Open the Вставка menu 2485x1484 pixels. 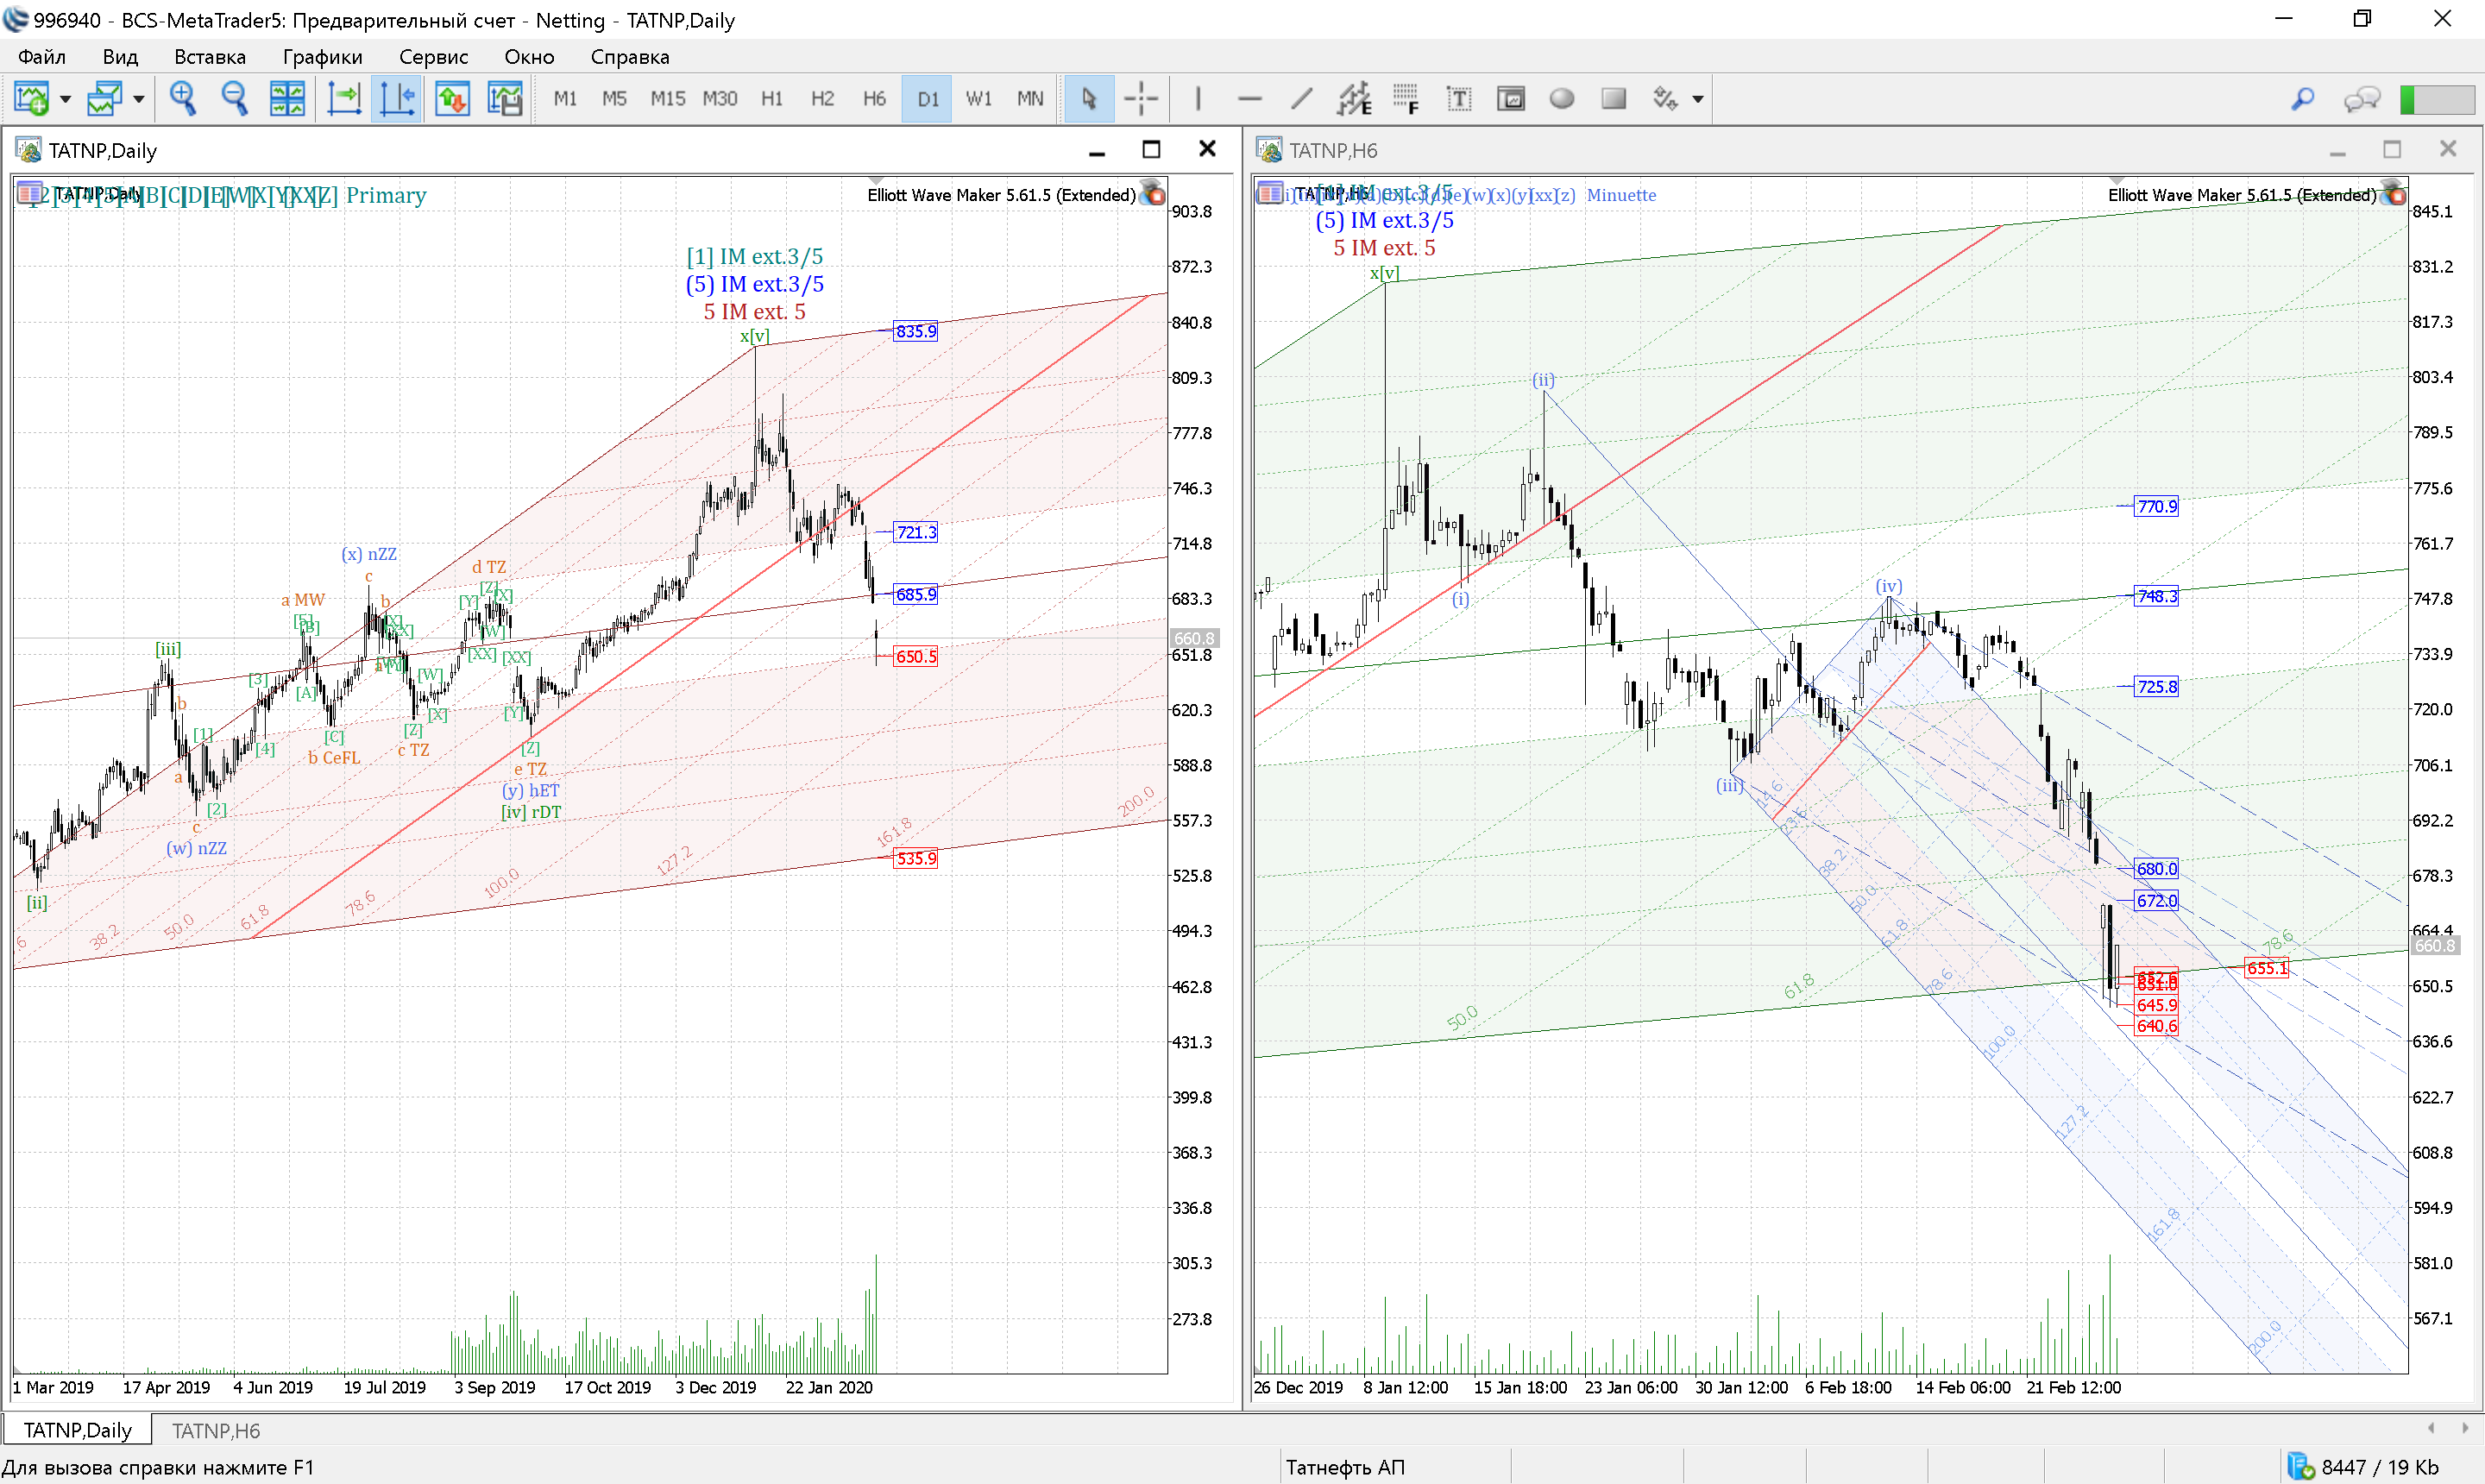209,57
